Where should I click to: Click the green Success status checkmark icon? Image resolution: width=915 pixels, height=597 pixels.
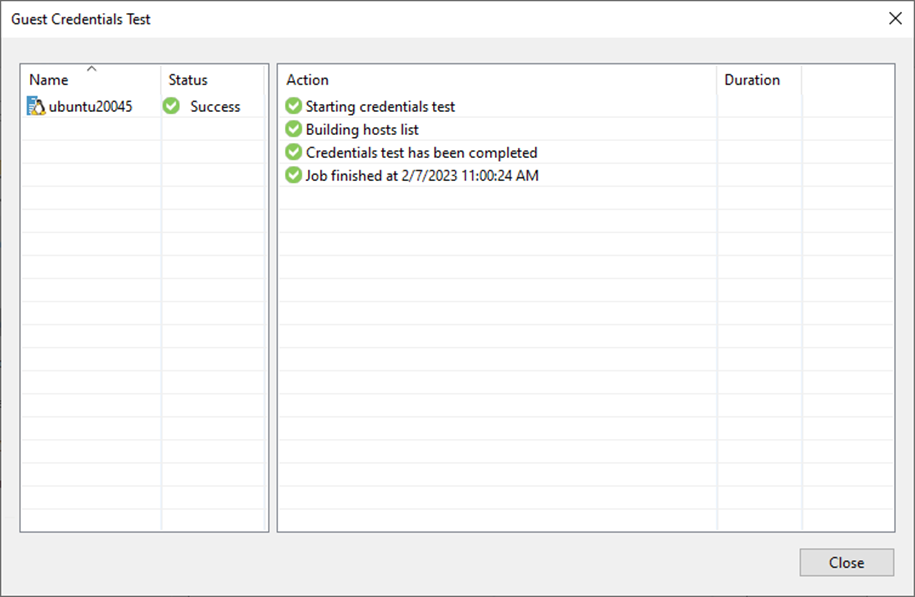coord(171,106)
